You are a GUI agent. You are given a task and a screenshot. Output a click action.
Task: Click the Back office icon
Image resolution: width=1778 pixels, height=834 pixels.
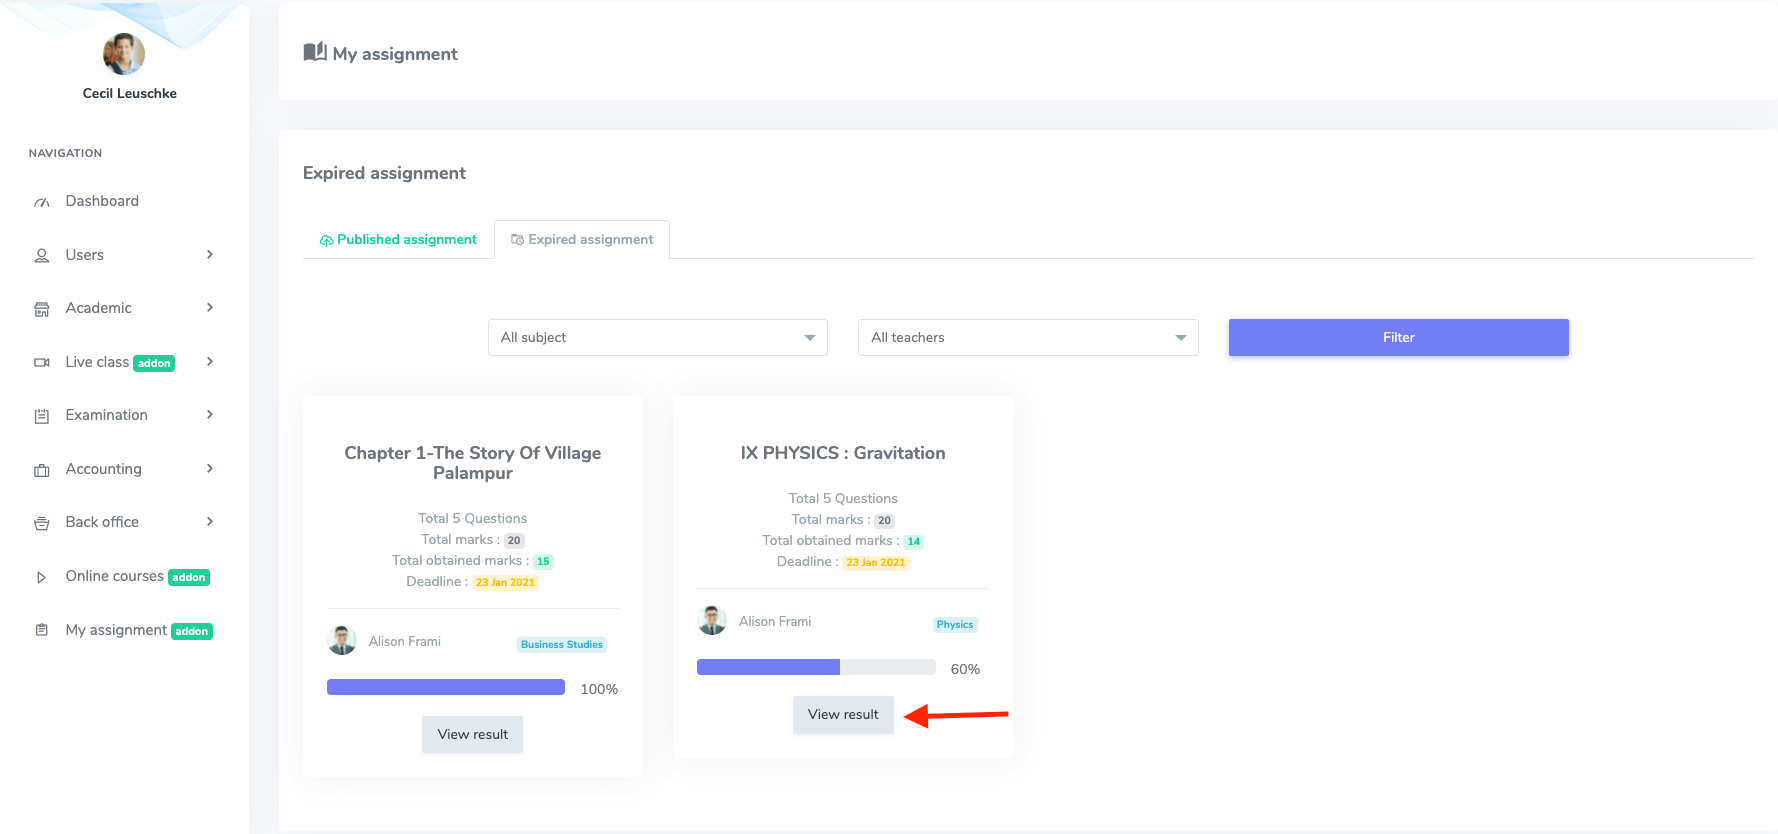(x=42, y=523)
